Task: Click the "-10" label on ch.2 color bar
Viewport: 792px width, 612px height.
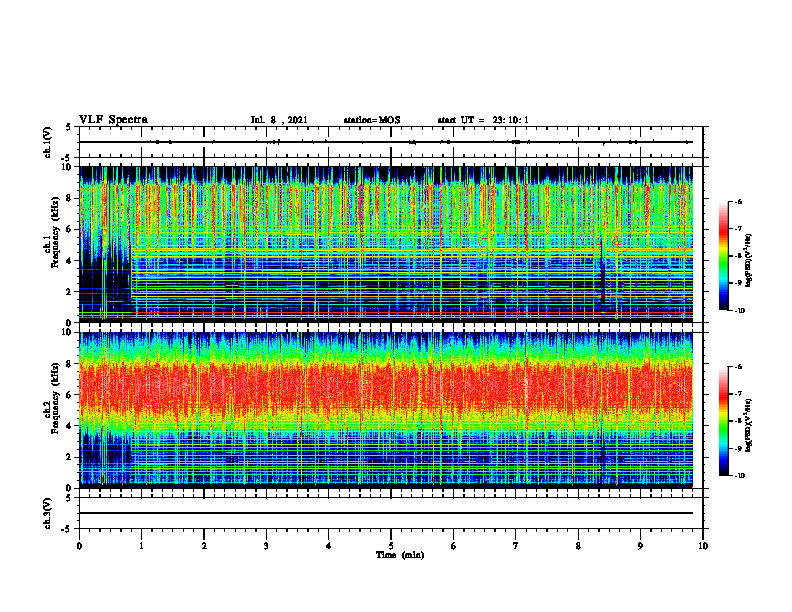Action: (x=739, y=476)
